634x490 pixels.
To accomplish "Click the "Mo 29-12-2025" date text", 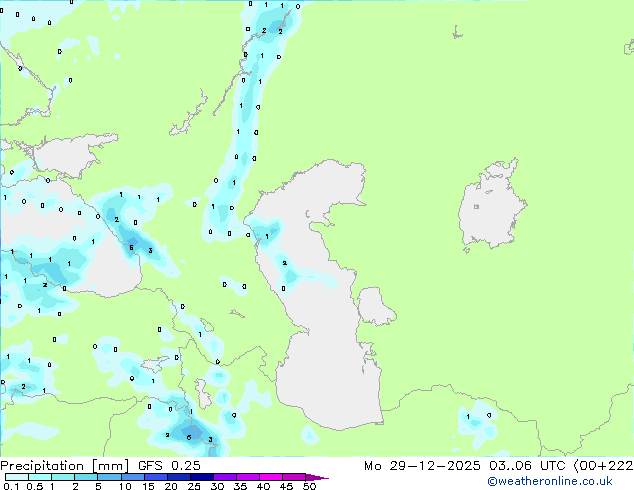I will tap(422, 466).
